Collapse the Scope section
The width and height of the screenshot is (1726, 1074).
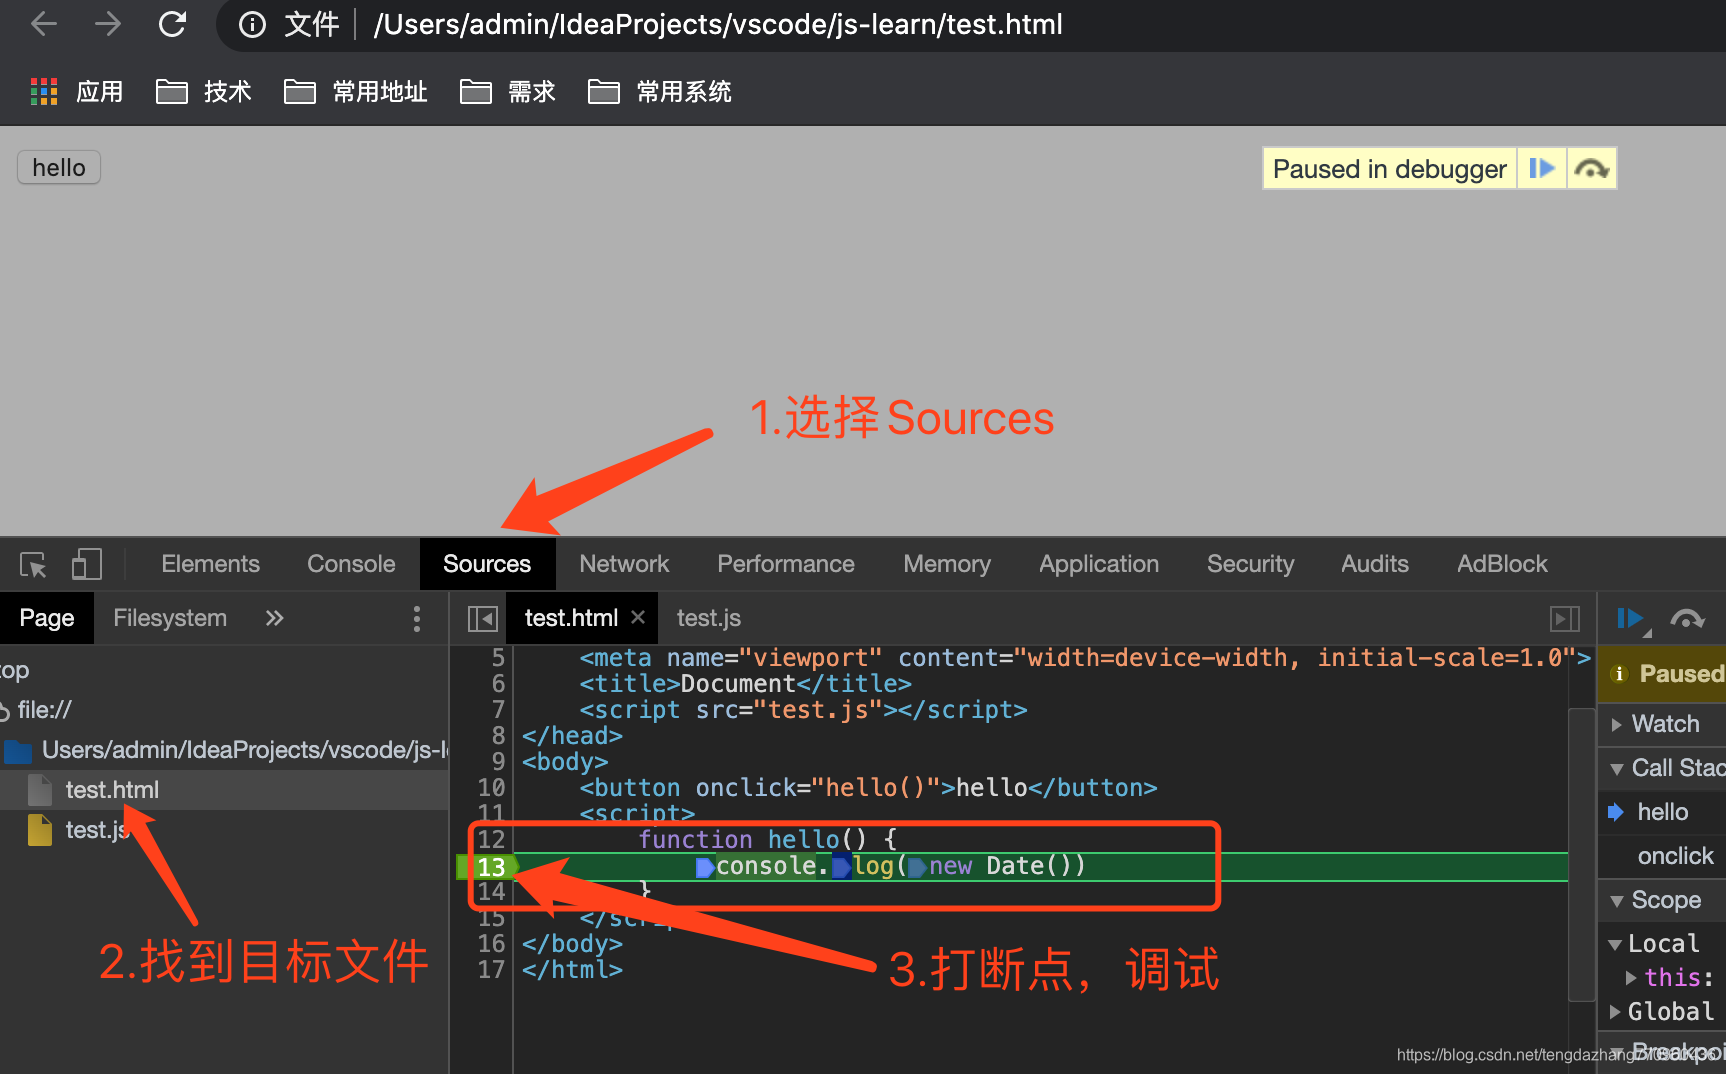1662,900
